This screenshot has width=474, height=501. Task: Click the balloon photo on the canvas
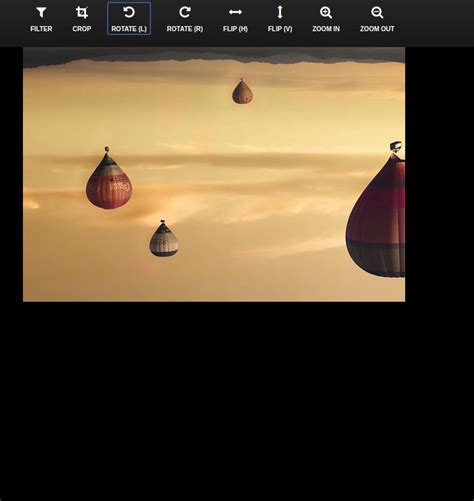click(214, 174)
